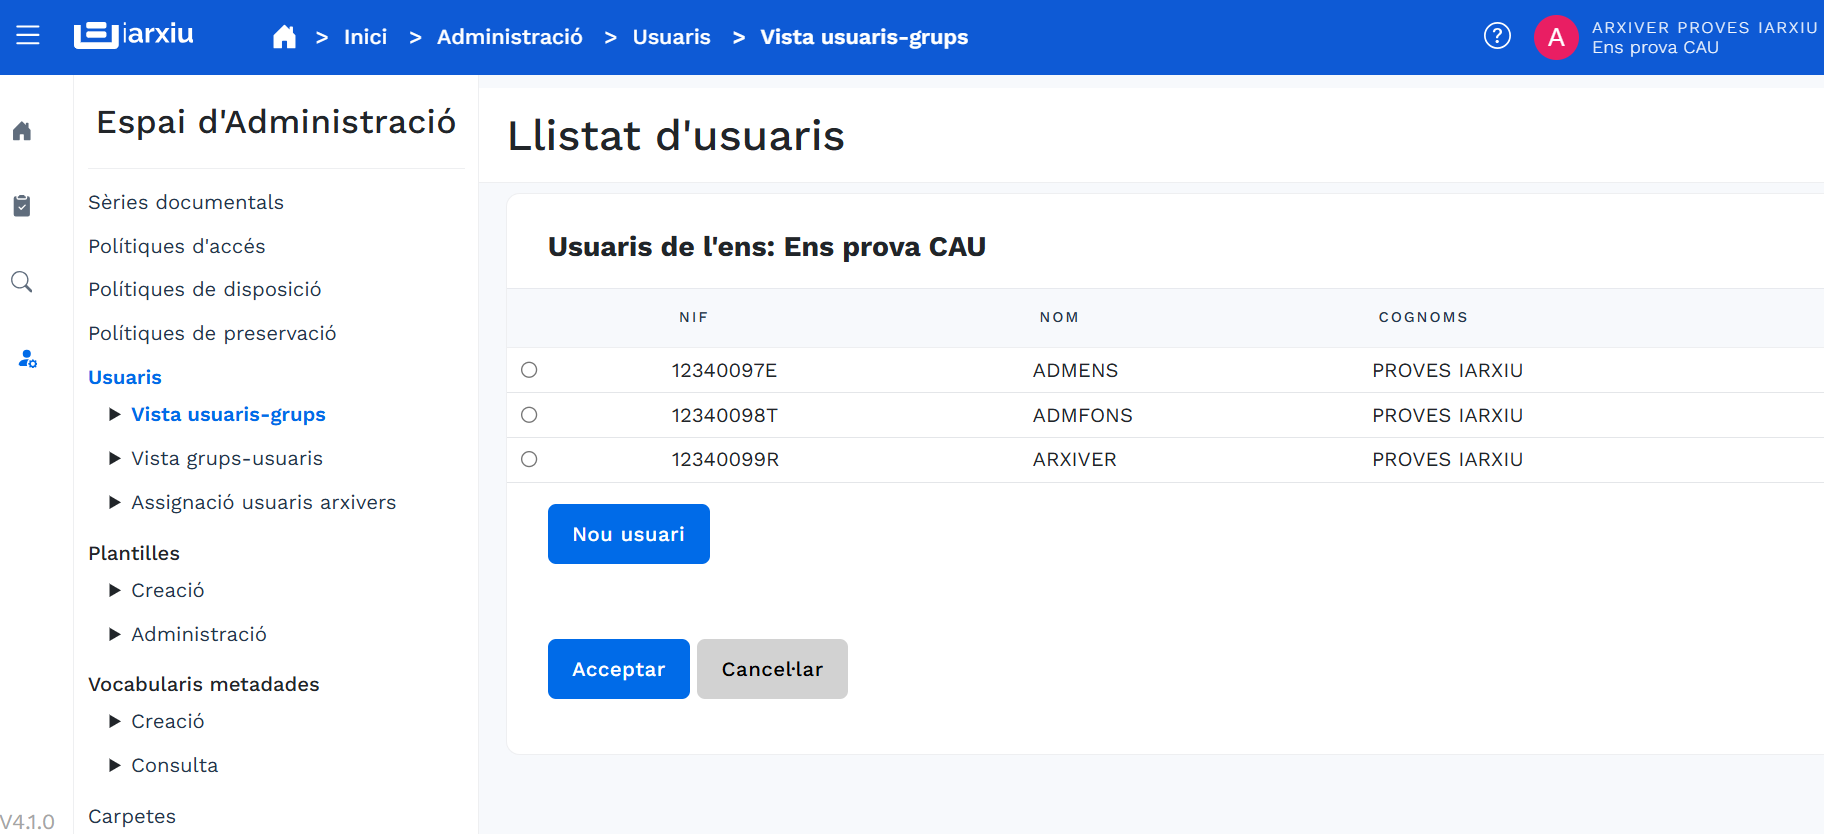This screenshot has height=834, width=1824.
Task: Open the hamburger menu
Action: 28,36
